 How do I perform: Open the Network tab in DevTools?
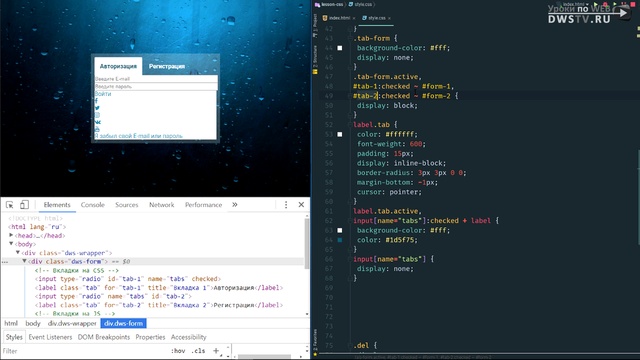click(x=161, y=205)
